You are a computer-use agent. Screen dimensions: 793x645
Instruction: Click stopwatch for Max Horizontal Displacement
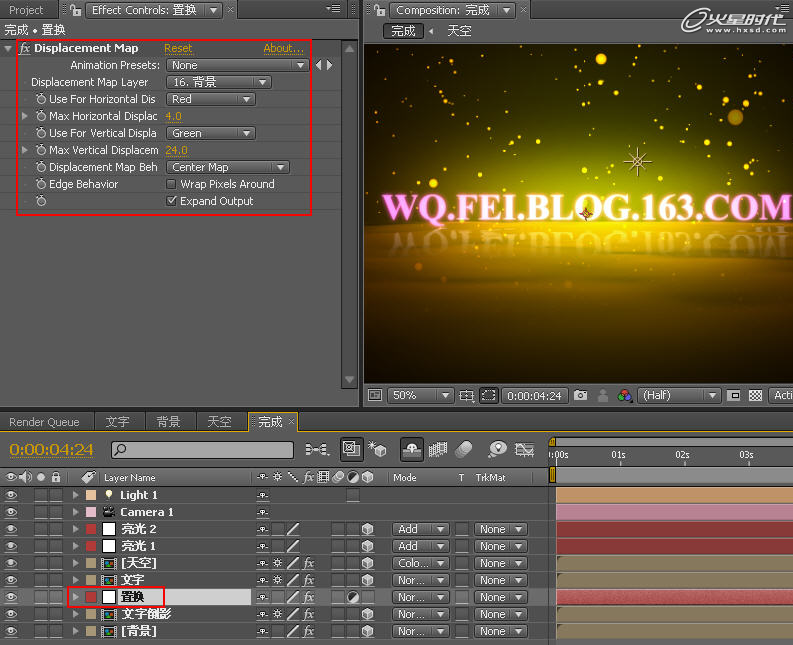click(41, 116)
